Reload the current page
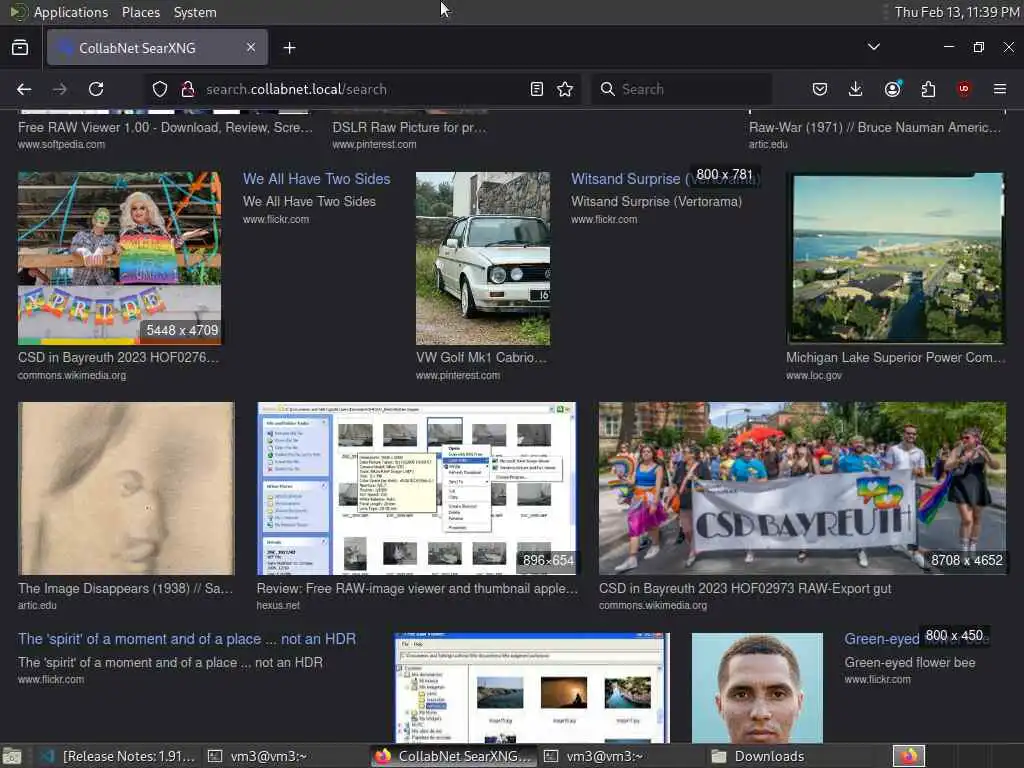1024x768 pixels. coord(96,89)
